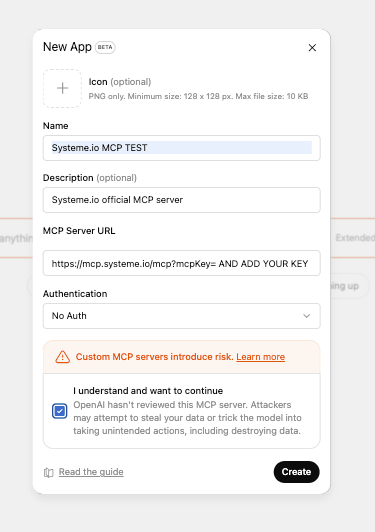Open the Learn more link
The image size is (375, 532).
(261, 357)
